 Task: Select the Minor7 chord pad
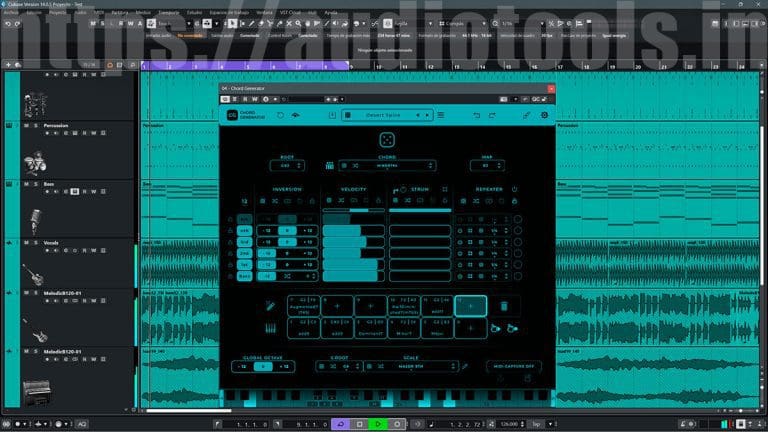click(x=404, y=328)
